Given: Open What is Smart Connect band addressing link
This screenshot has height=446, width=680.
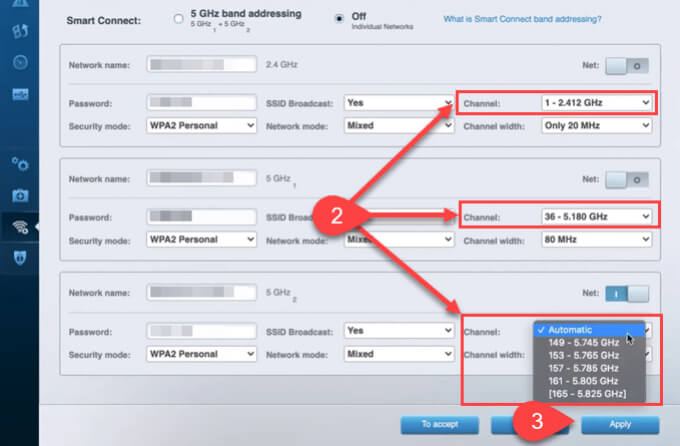Looking at the screenshot, I should (x=522, y=19).
